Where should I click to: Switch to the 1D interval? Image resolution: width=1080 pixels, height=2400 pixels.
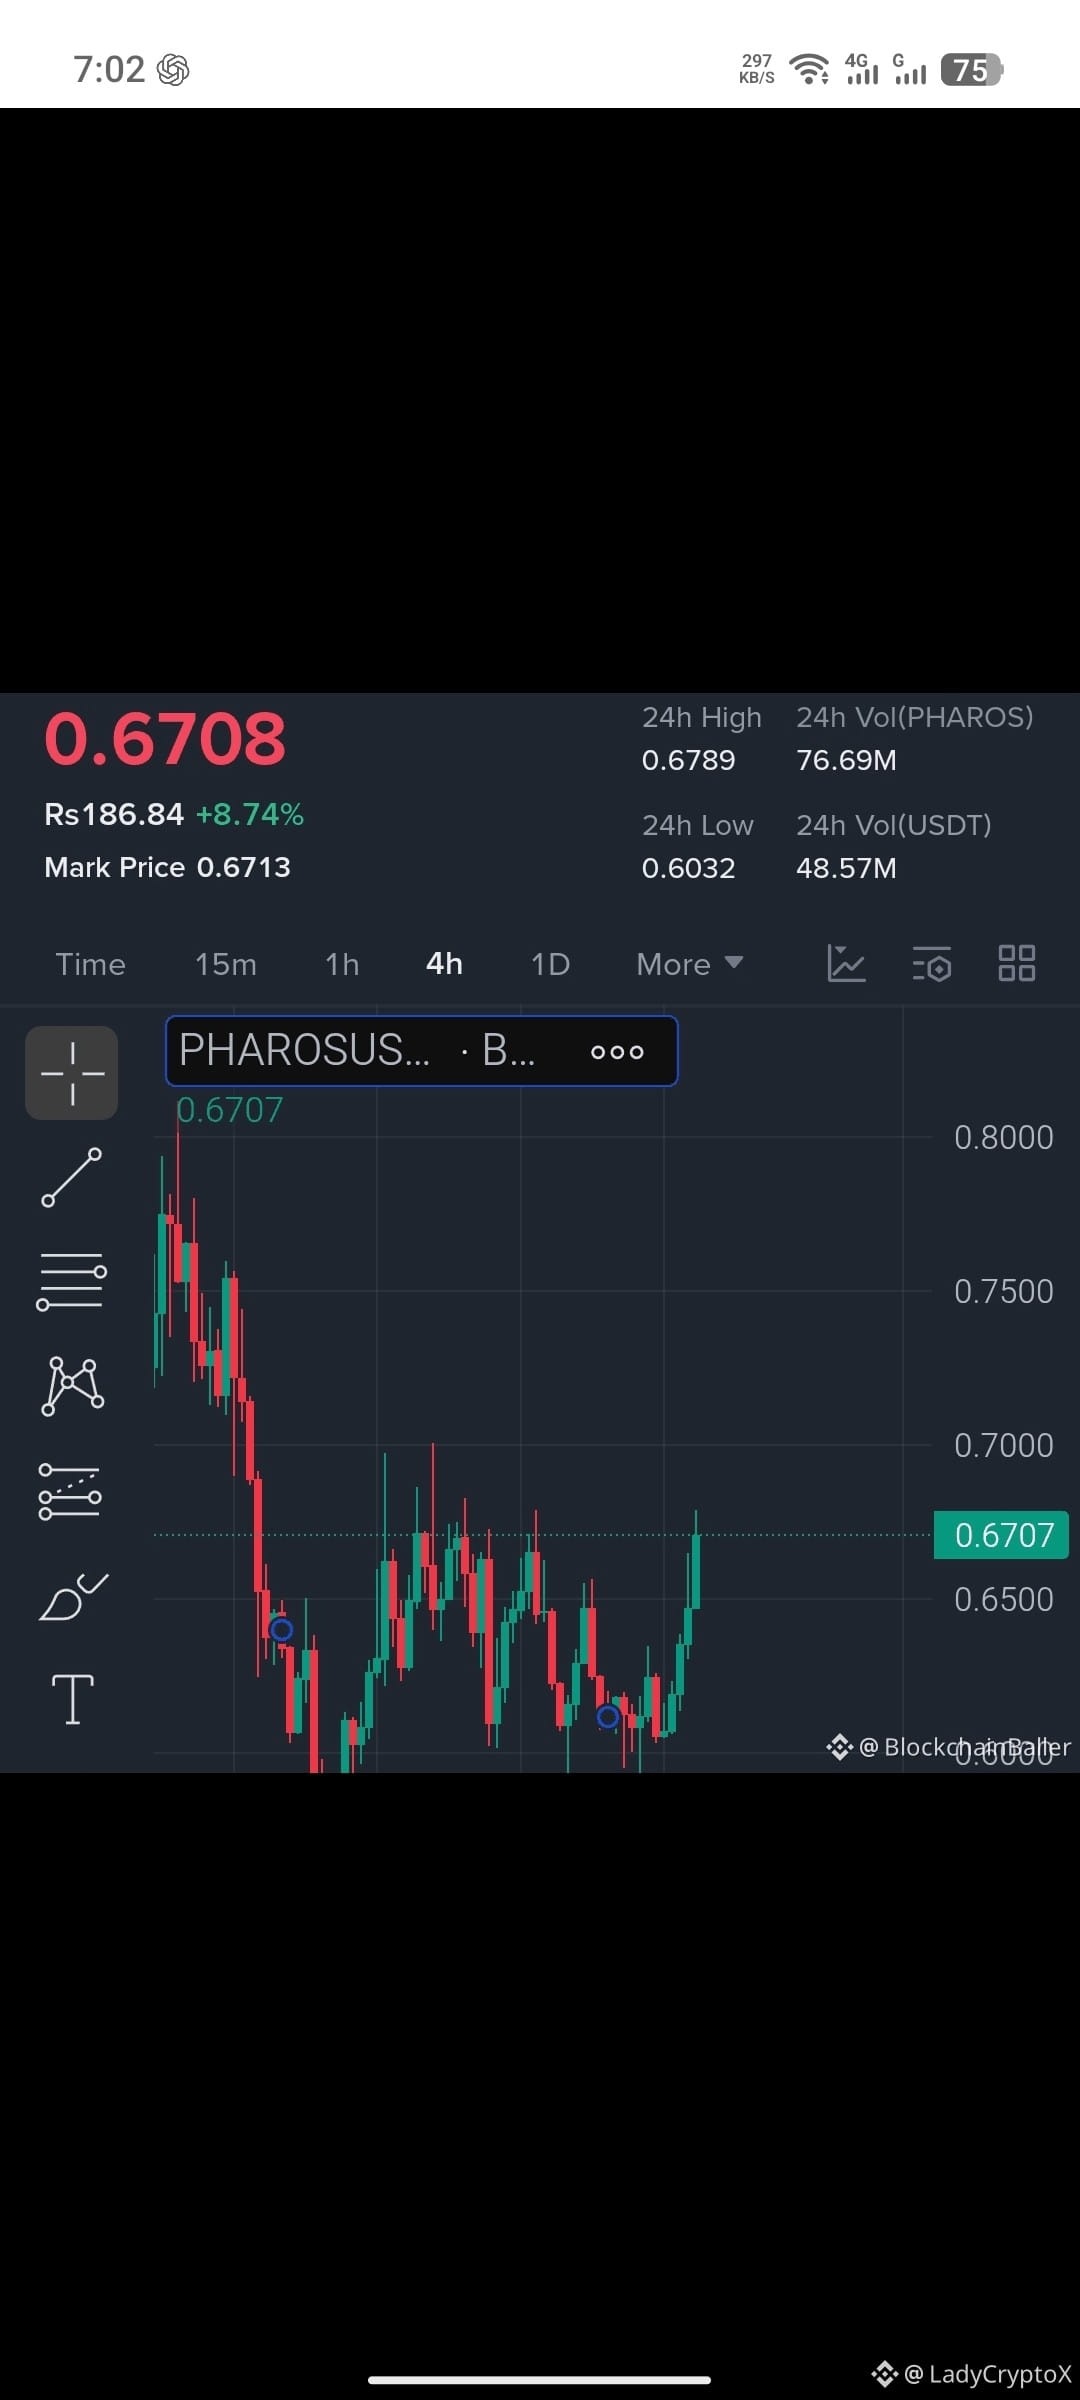click(550, 964)
